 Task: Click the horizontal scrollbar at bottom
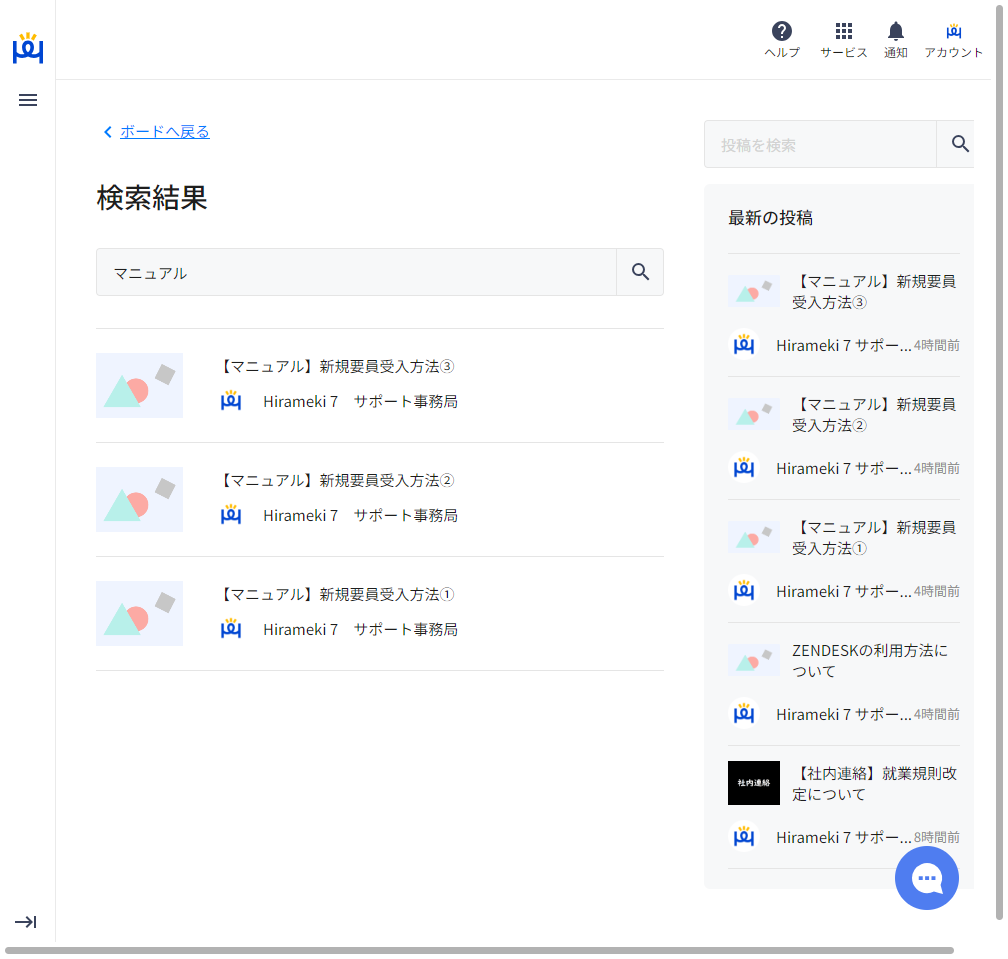click(480, 950)
